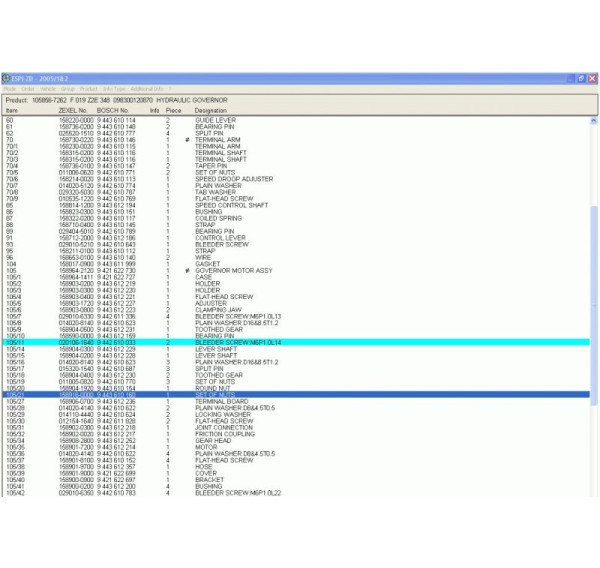
Task: Restore the window using title bar button
Action: (581, 77)
